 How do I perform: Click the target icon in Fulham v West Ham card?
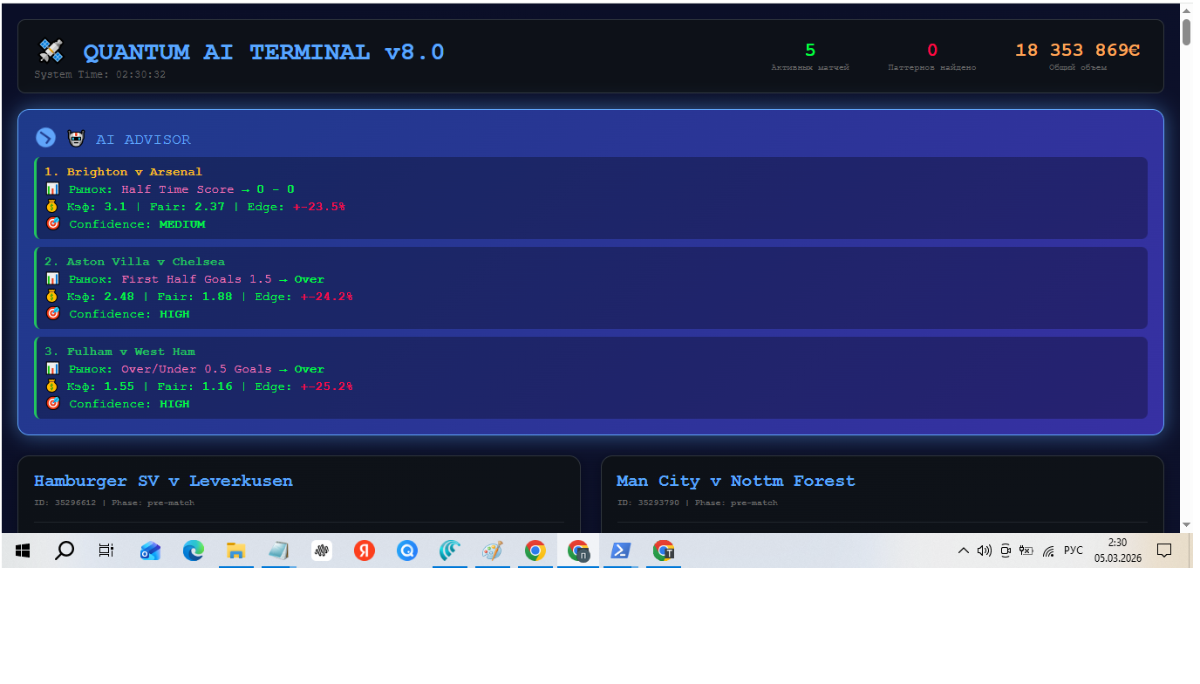[x=52, y=404]
